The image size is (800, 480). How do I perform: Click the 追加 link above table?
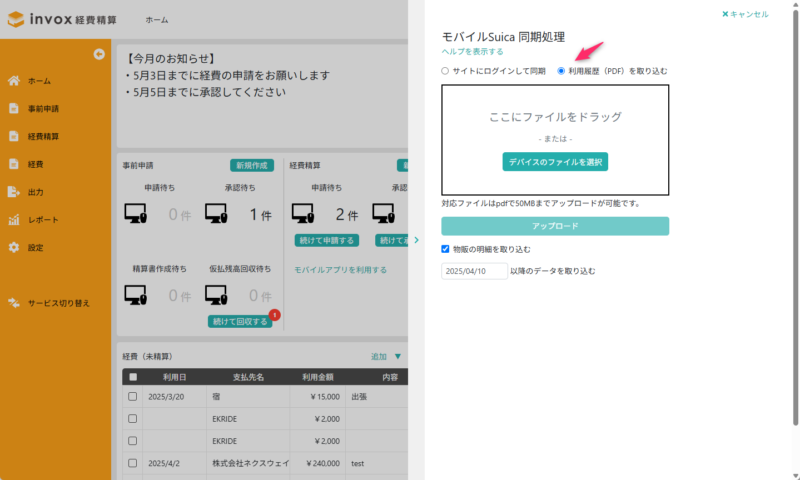379,357
